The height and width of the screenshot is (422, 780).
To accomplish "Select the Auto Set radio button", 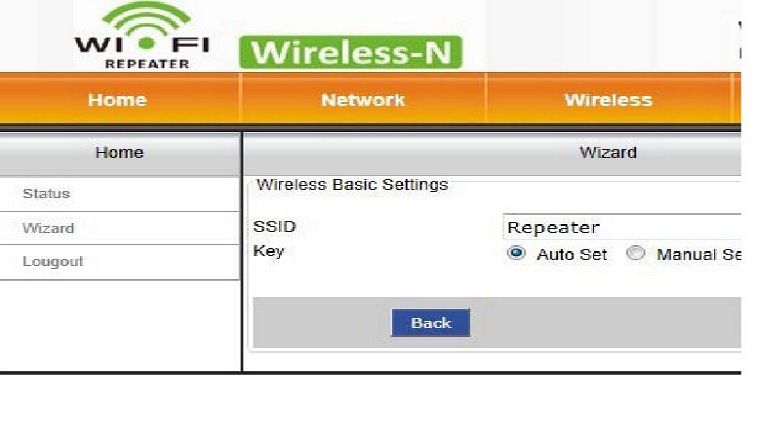I will coord(516,253).
